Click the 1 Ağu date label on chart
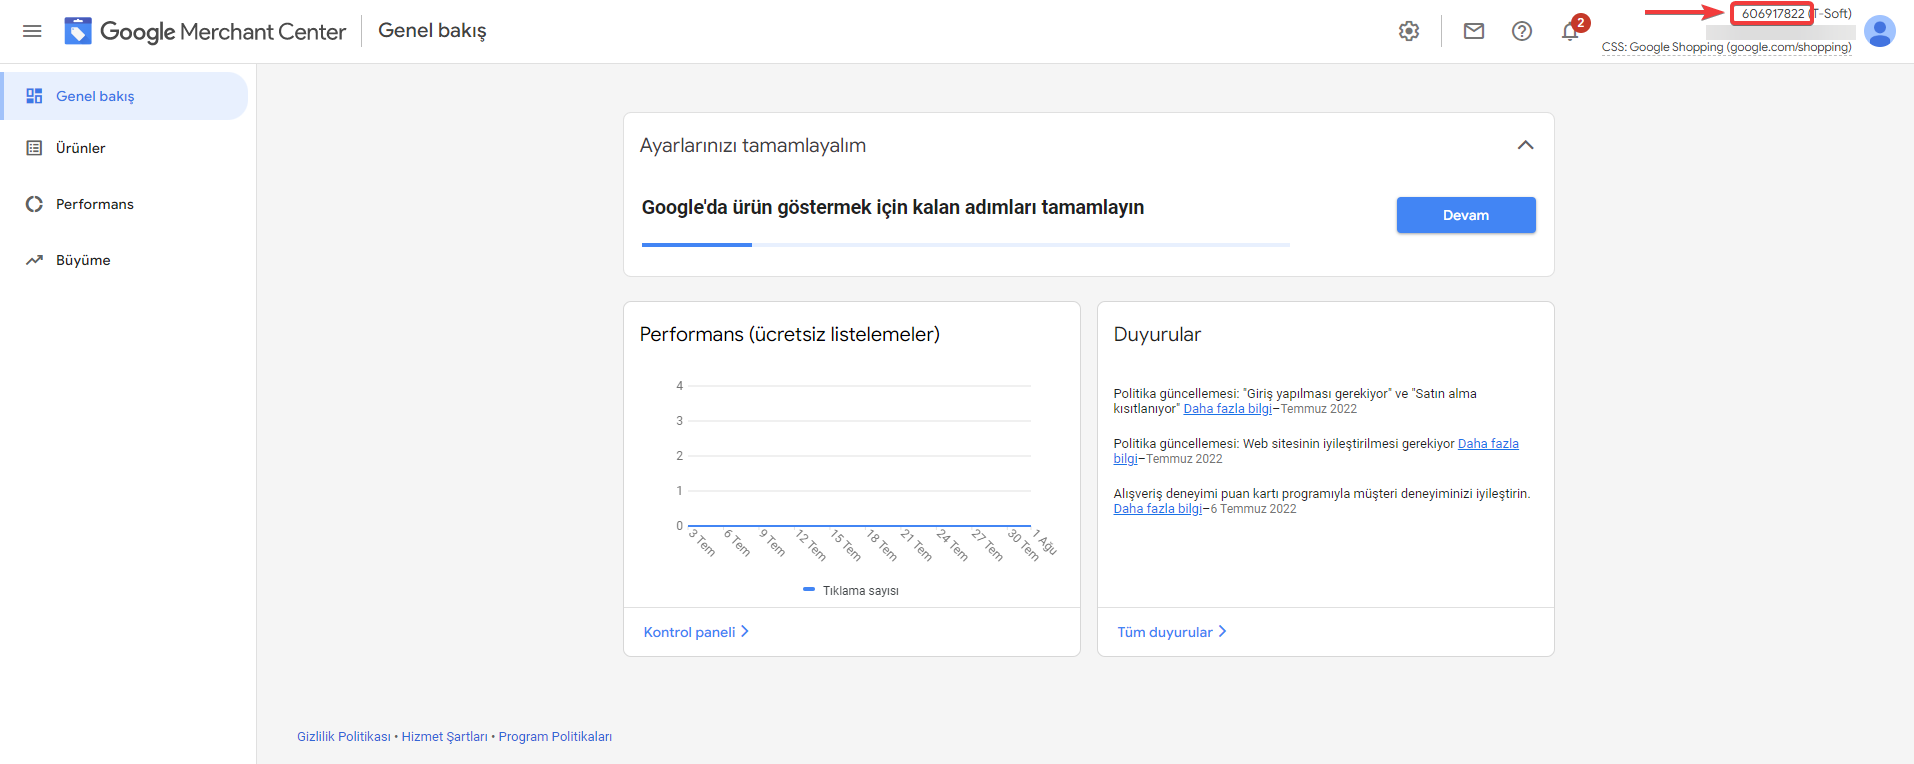 [x=1044, y=542]
